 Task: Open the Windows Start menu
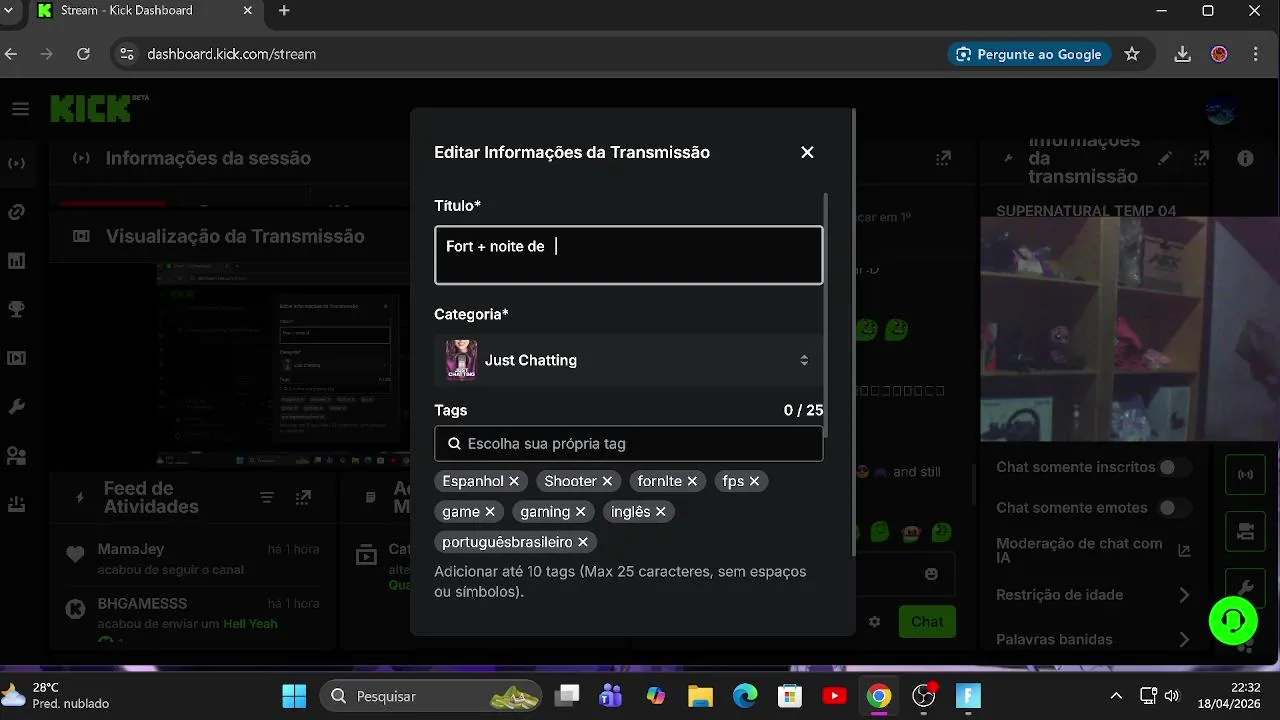click(294, 696)
